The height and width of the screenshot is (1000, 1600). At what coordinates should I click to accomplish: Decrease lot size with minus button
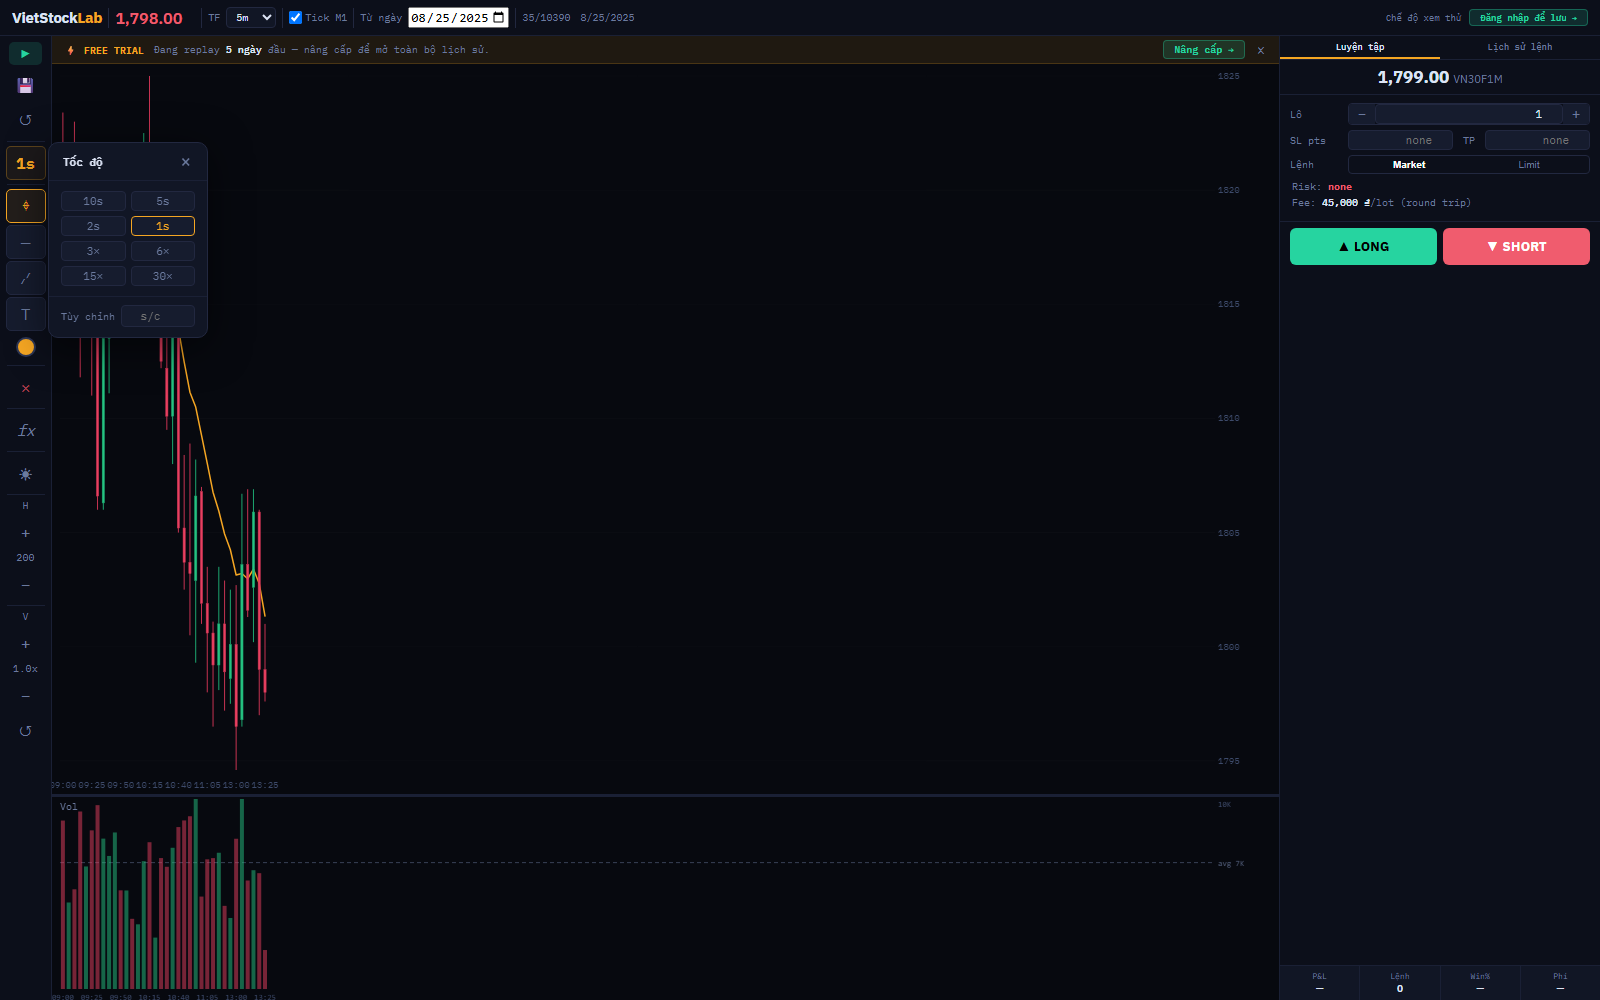tap(1361, 114)
